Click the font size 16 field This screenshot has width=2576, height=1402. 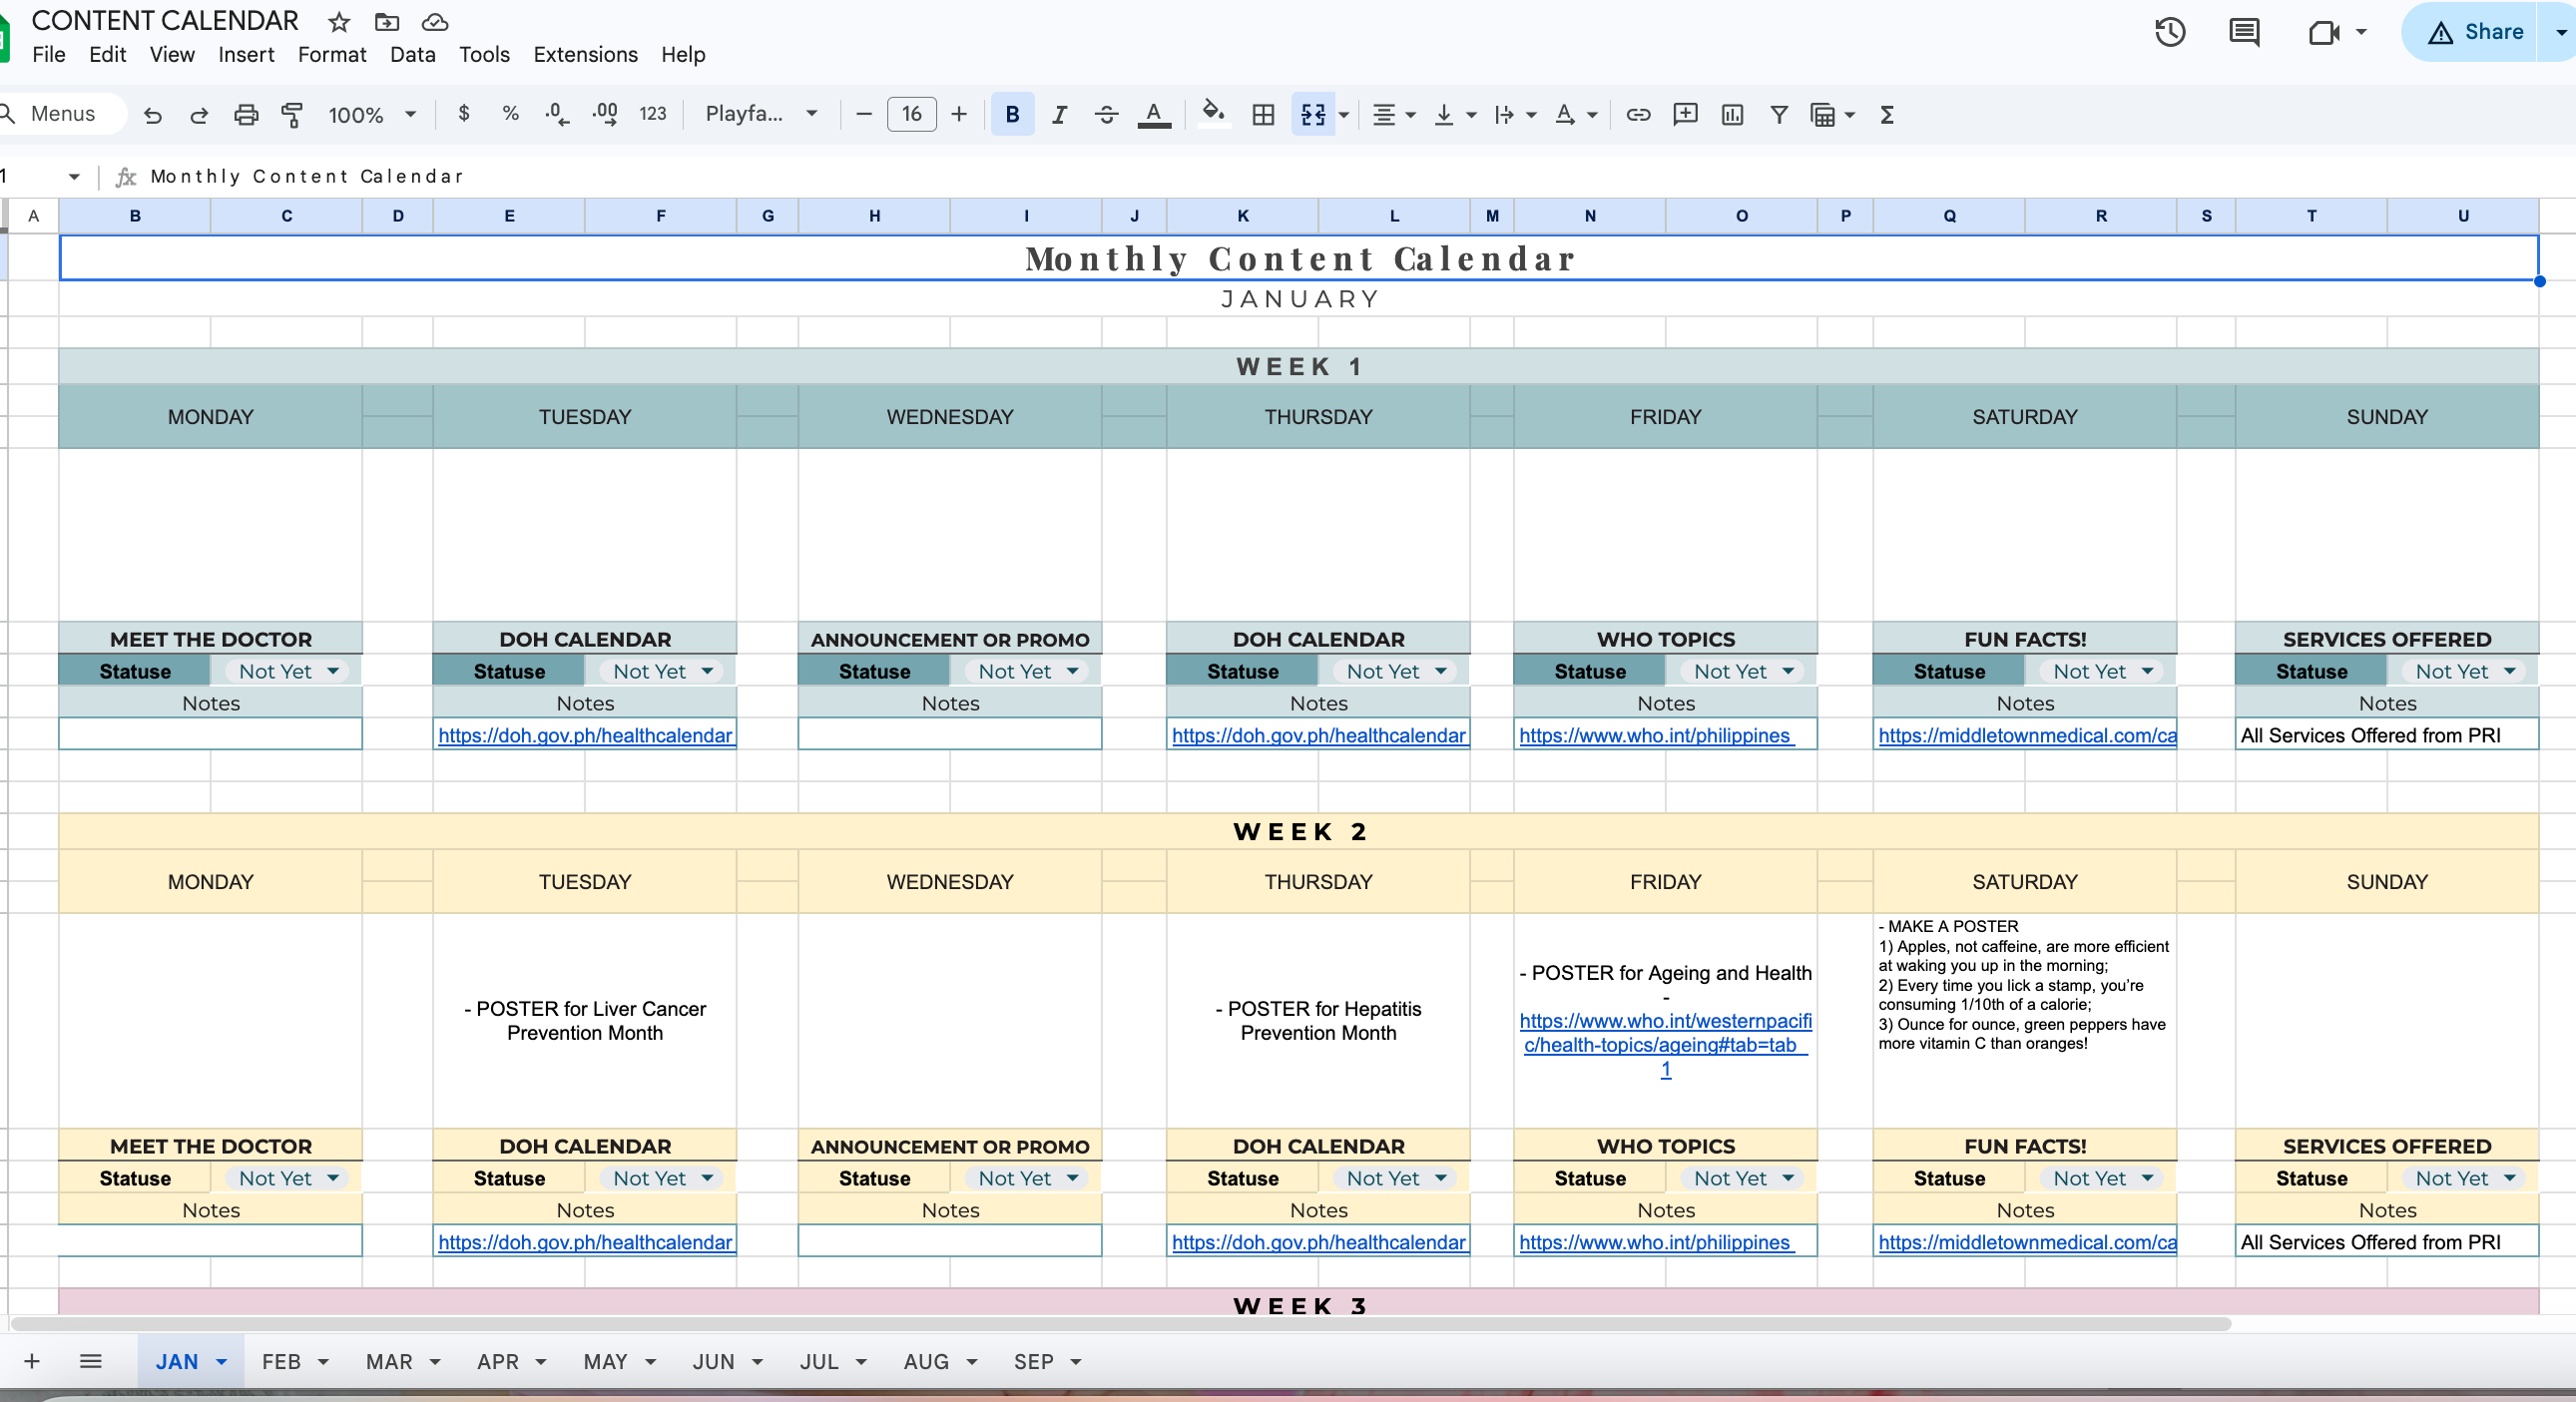[x=912, y=114]
